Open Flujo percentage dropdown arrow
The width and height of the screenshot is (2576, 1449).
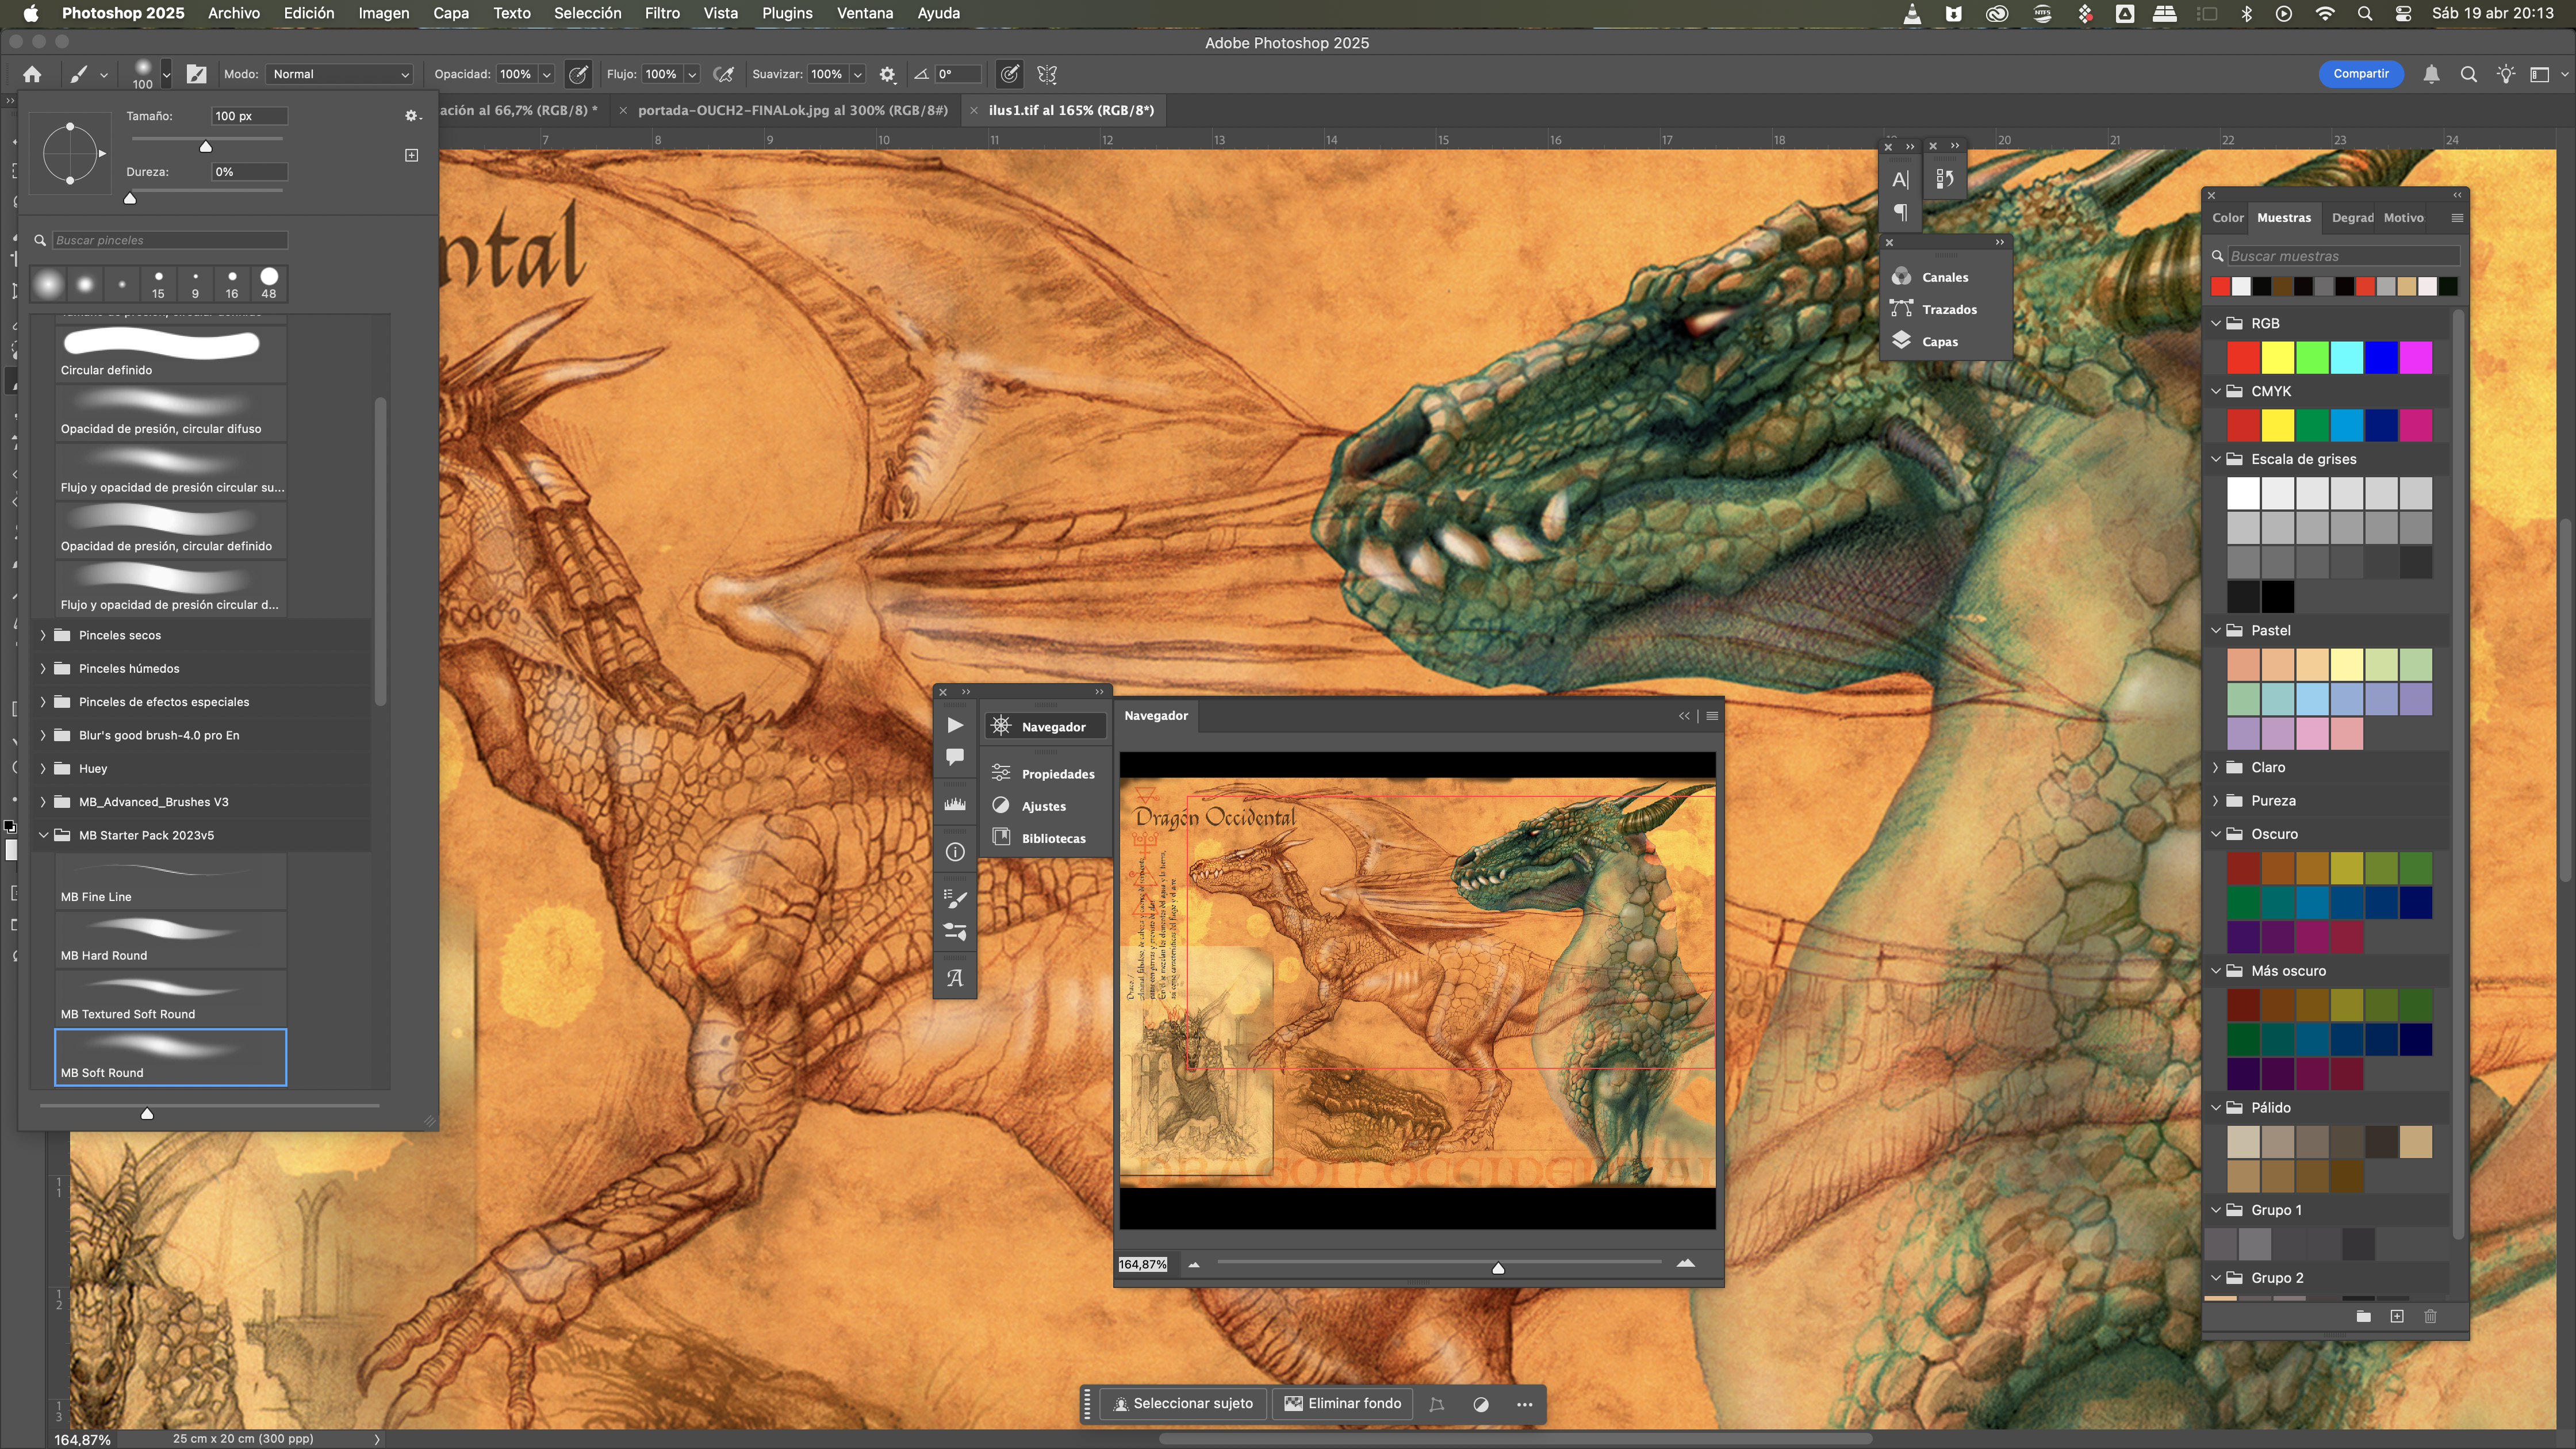pyautogui.click(x=692, y=74)
